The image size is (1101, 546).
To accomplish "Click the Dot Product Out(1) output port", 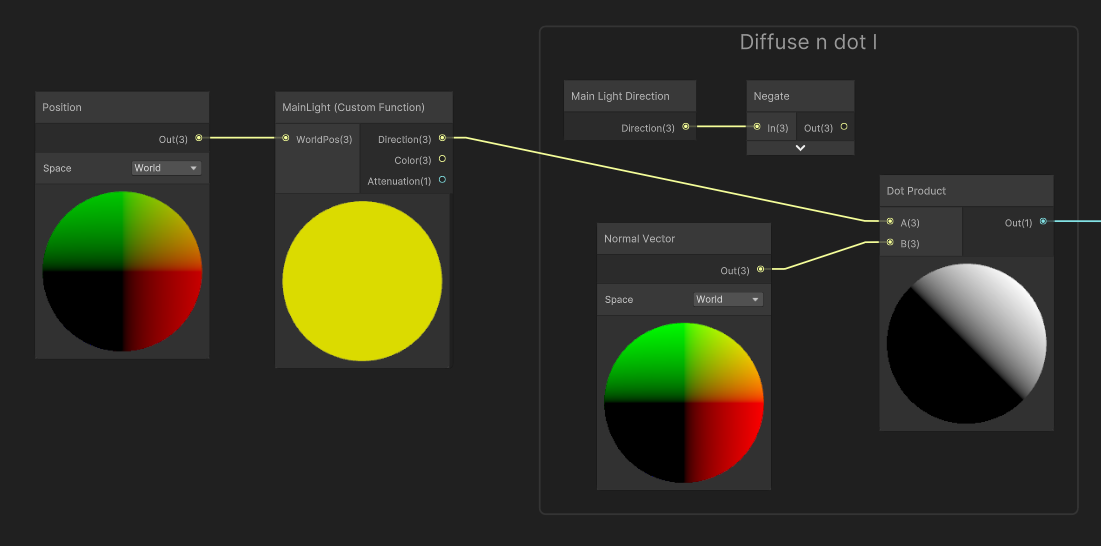I will pos(1043,221).
